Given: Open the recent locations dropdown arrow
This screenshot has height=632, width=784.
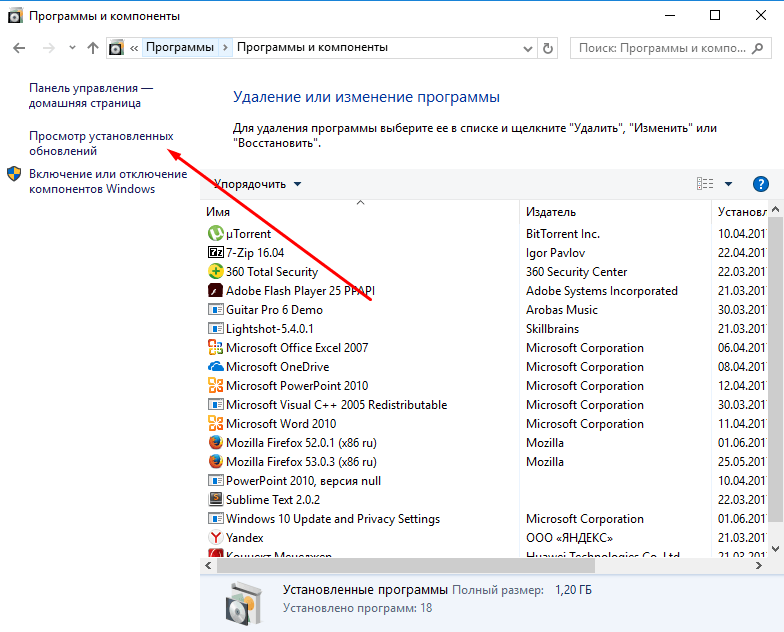Looking at the screenshot, I should tap(72, 48).
